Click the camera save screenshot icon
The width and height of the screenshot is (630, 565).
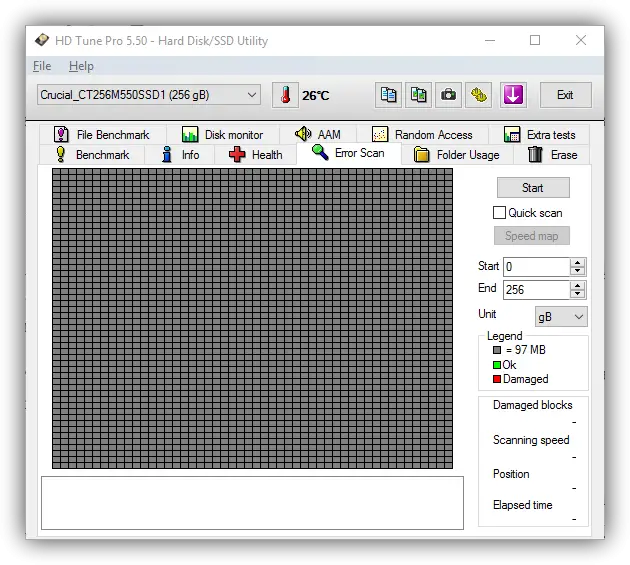pos(448,95)
